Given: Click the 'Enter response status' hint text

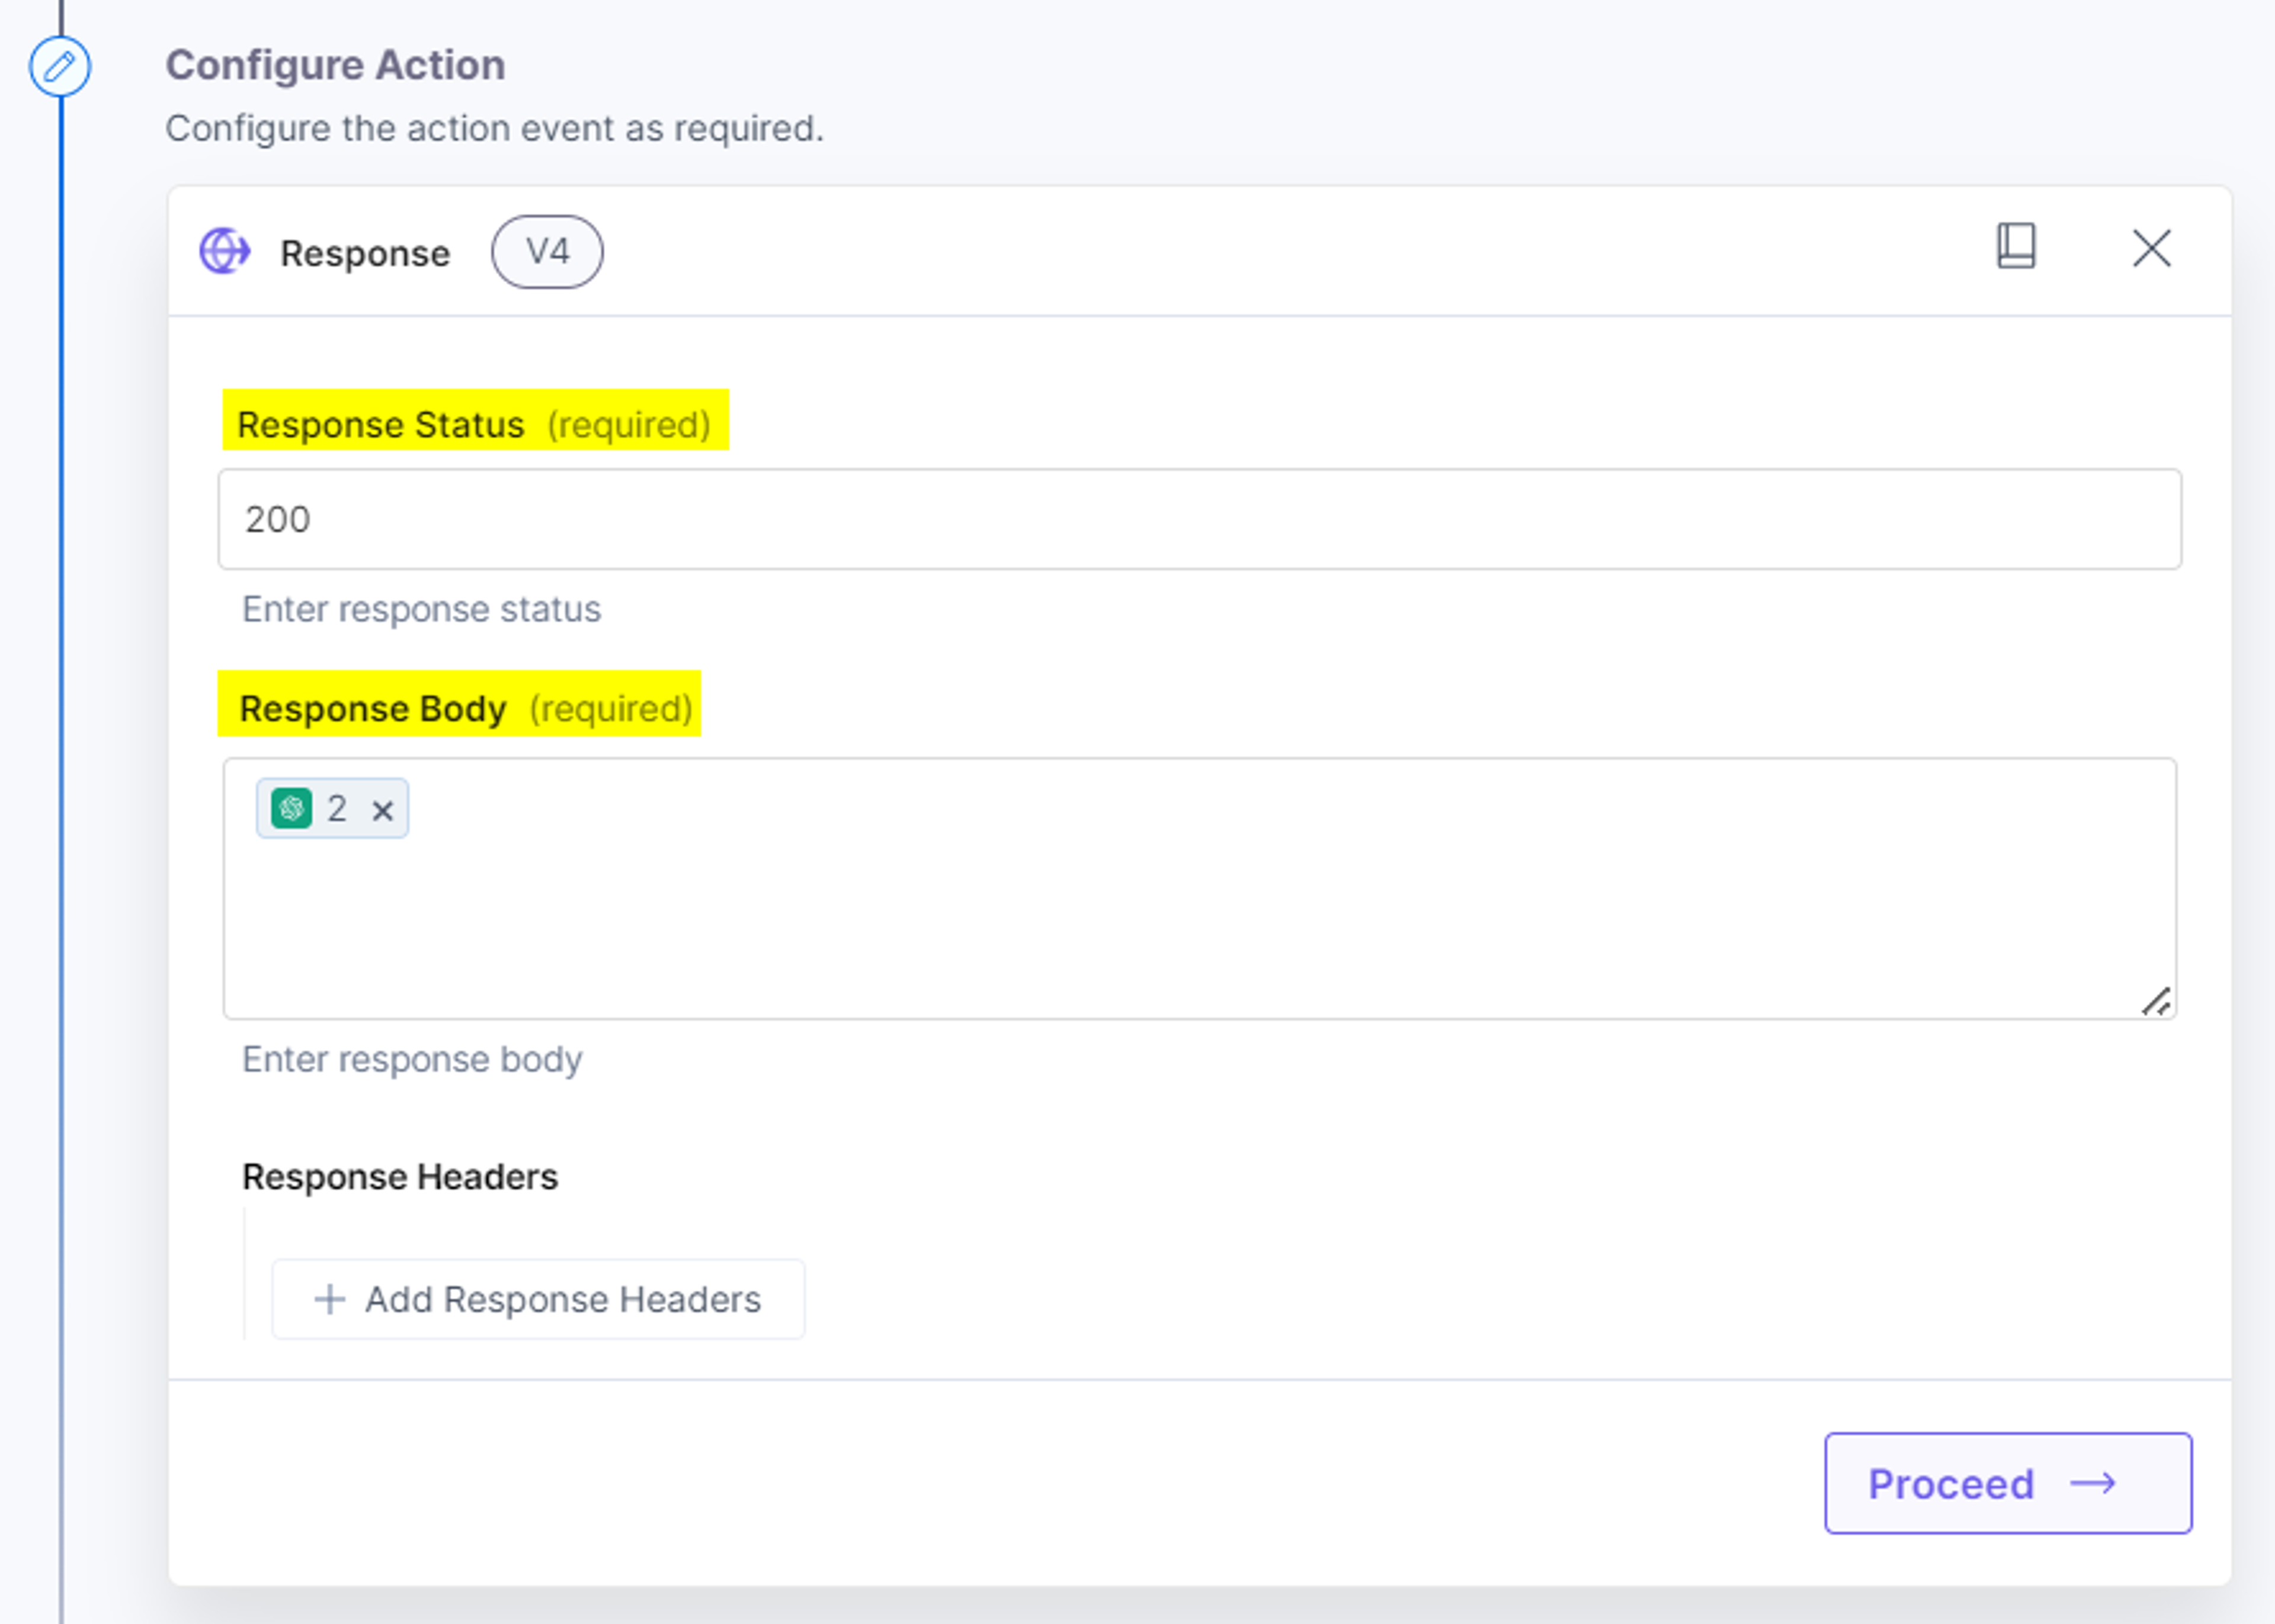Looking at the screenshot, I should point(421,609).
